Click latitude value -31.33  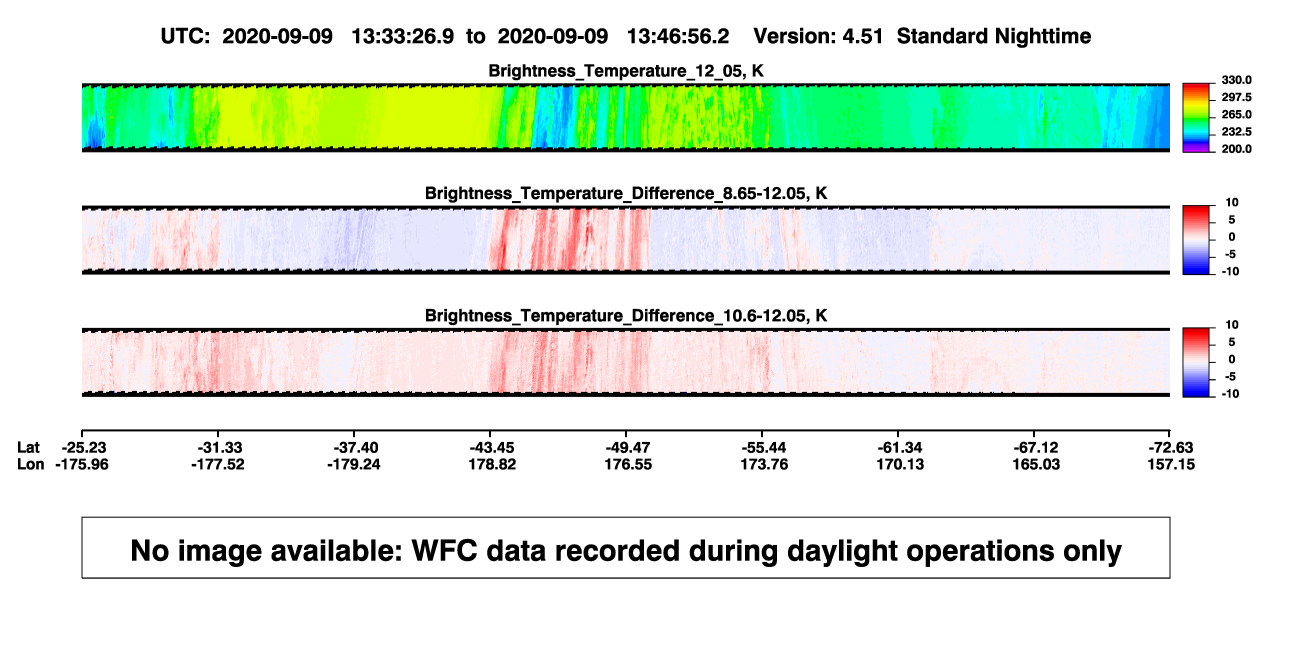(218, 447)
